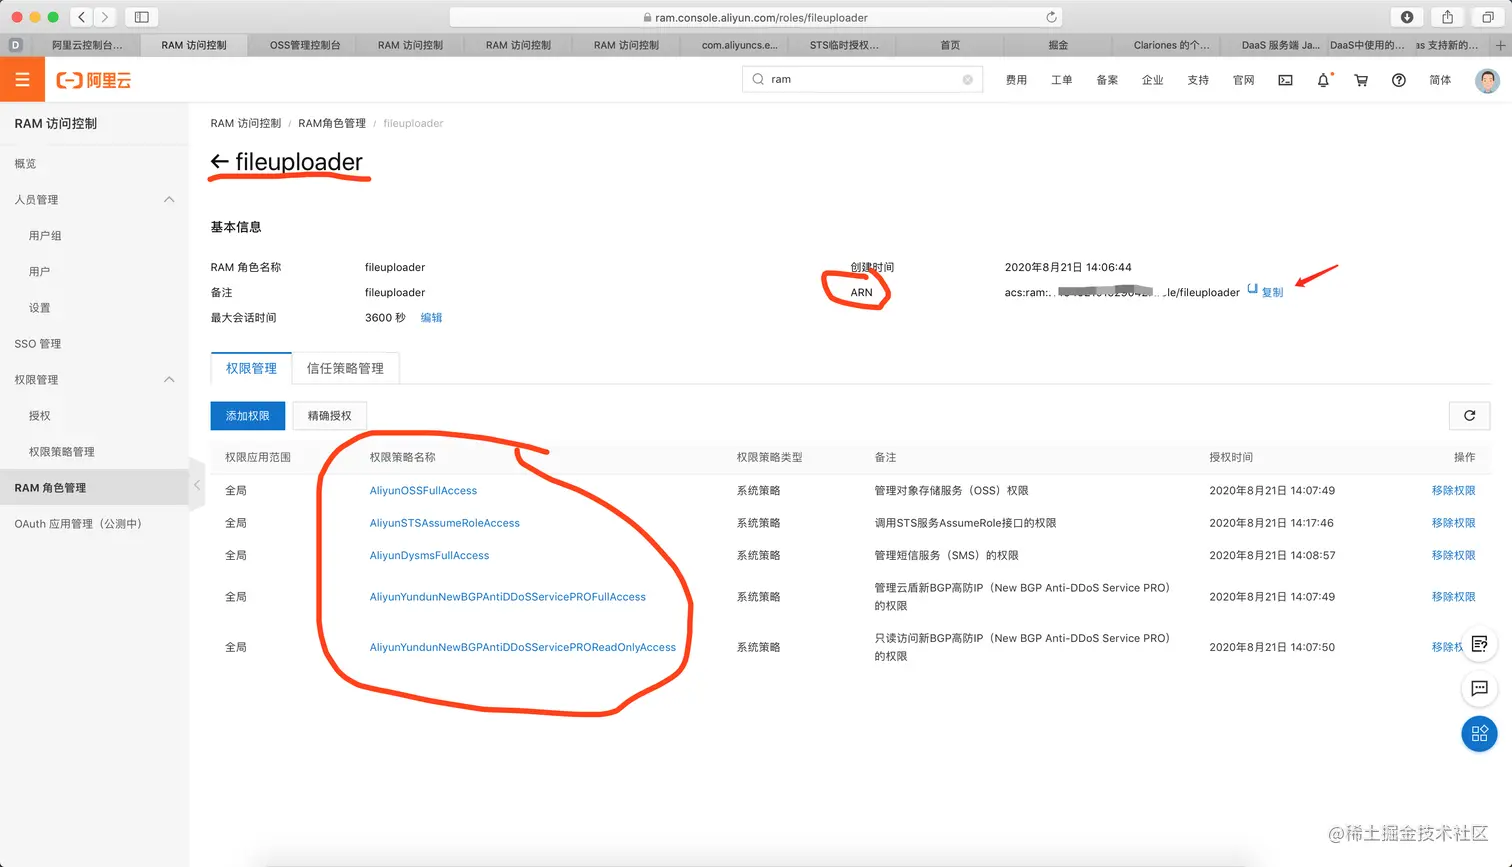The height and width of the screenshot is (867, 1512).
Task: Clear the search box with the x icon
Action: (967, 80)
